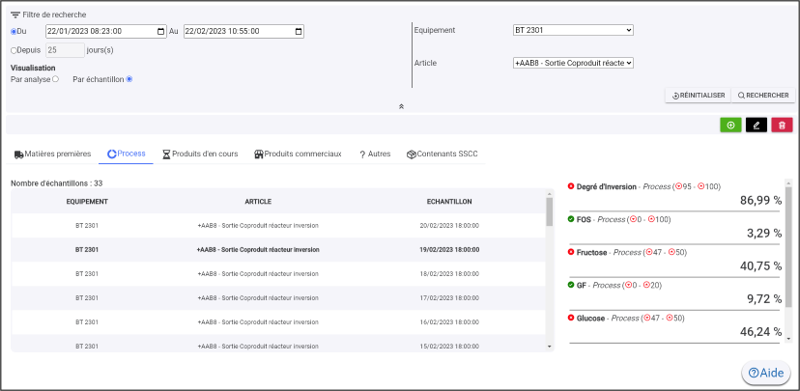Click the jours number field showing 25

[65, 50]
